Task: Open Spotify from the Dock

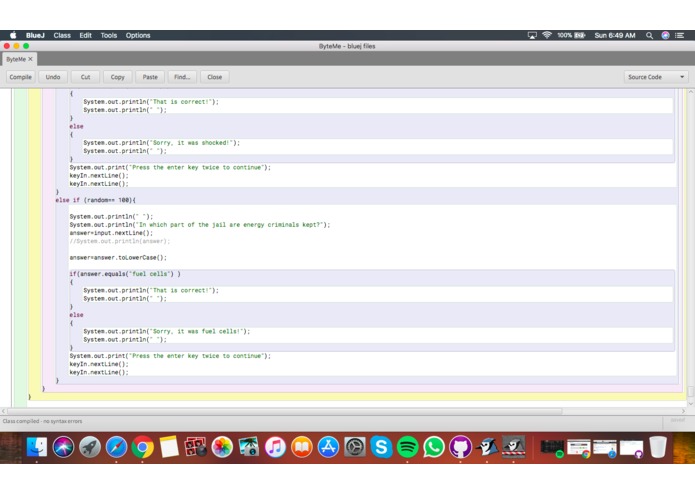Action: [x=407, y=447]
